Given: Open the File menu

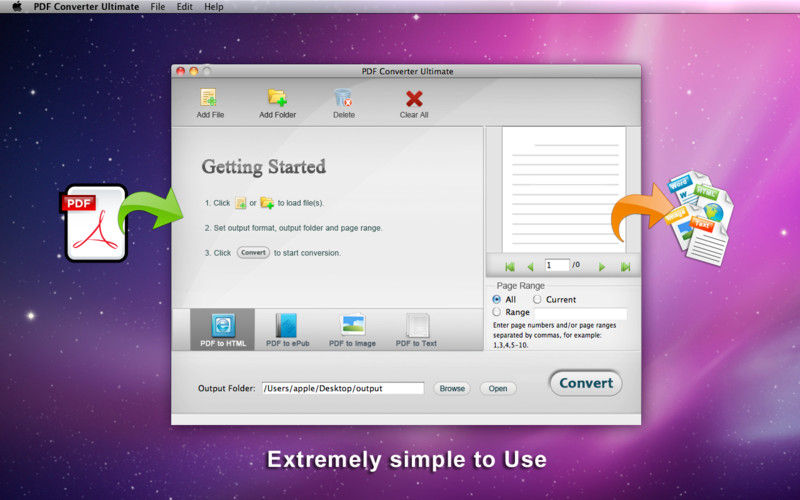Looking at the screenshot, I should [158, 7].
